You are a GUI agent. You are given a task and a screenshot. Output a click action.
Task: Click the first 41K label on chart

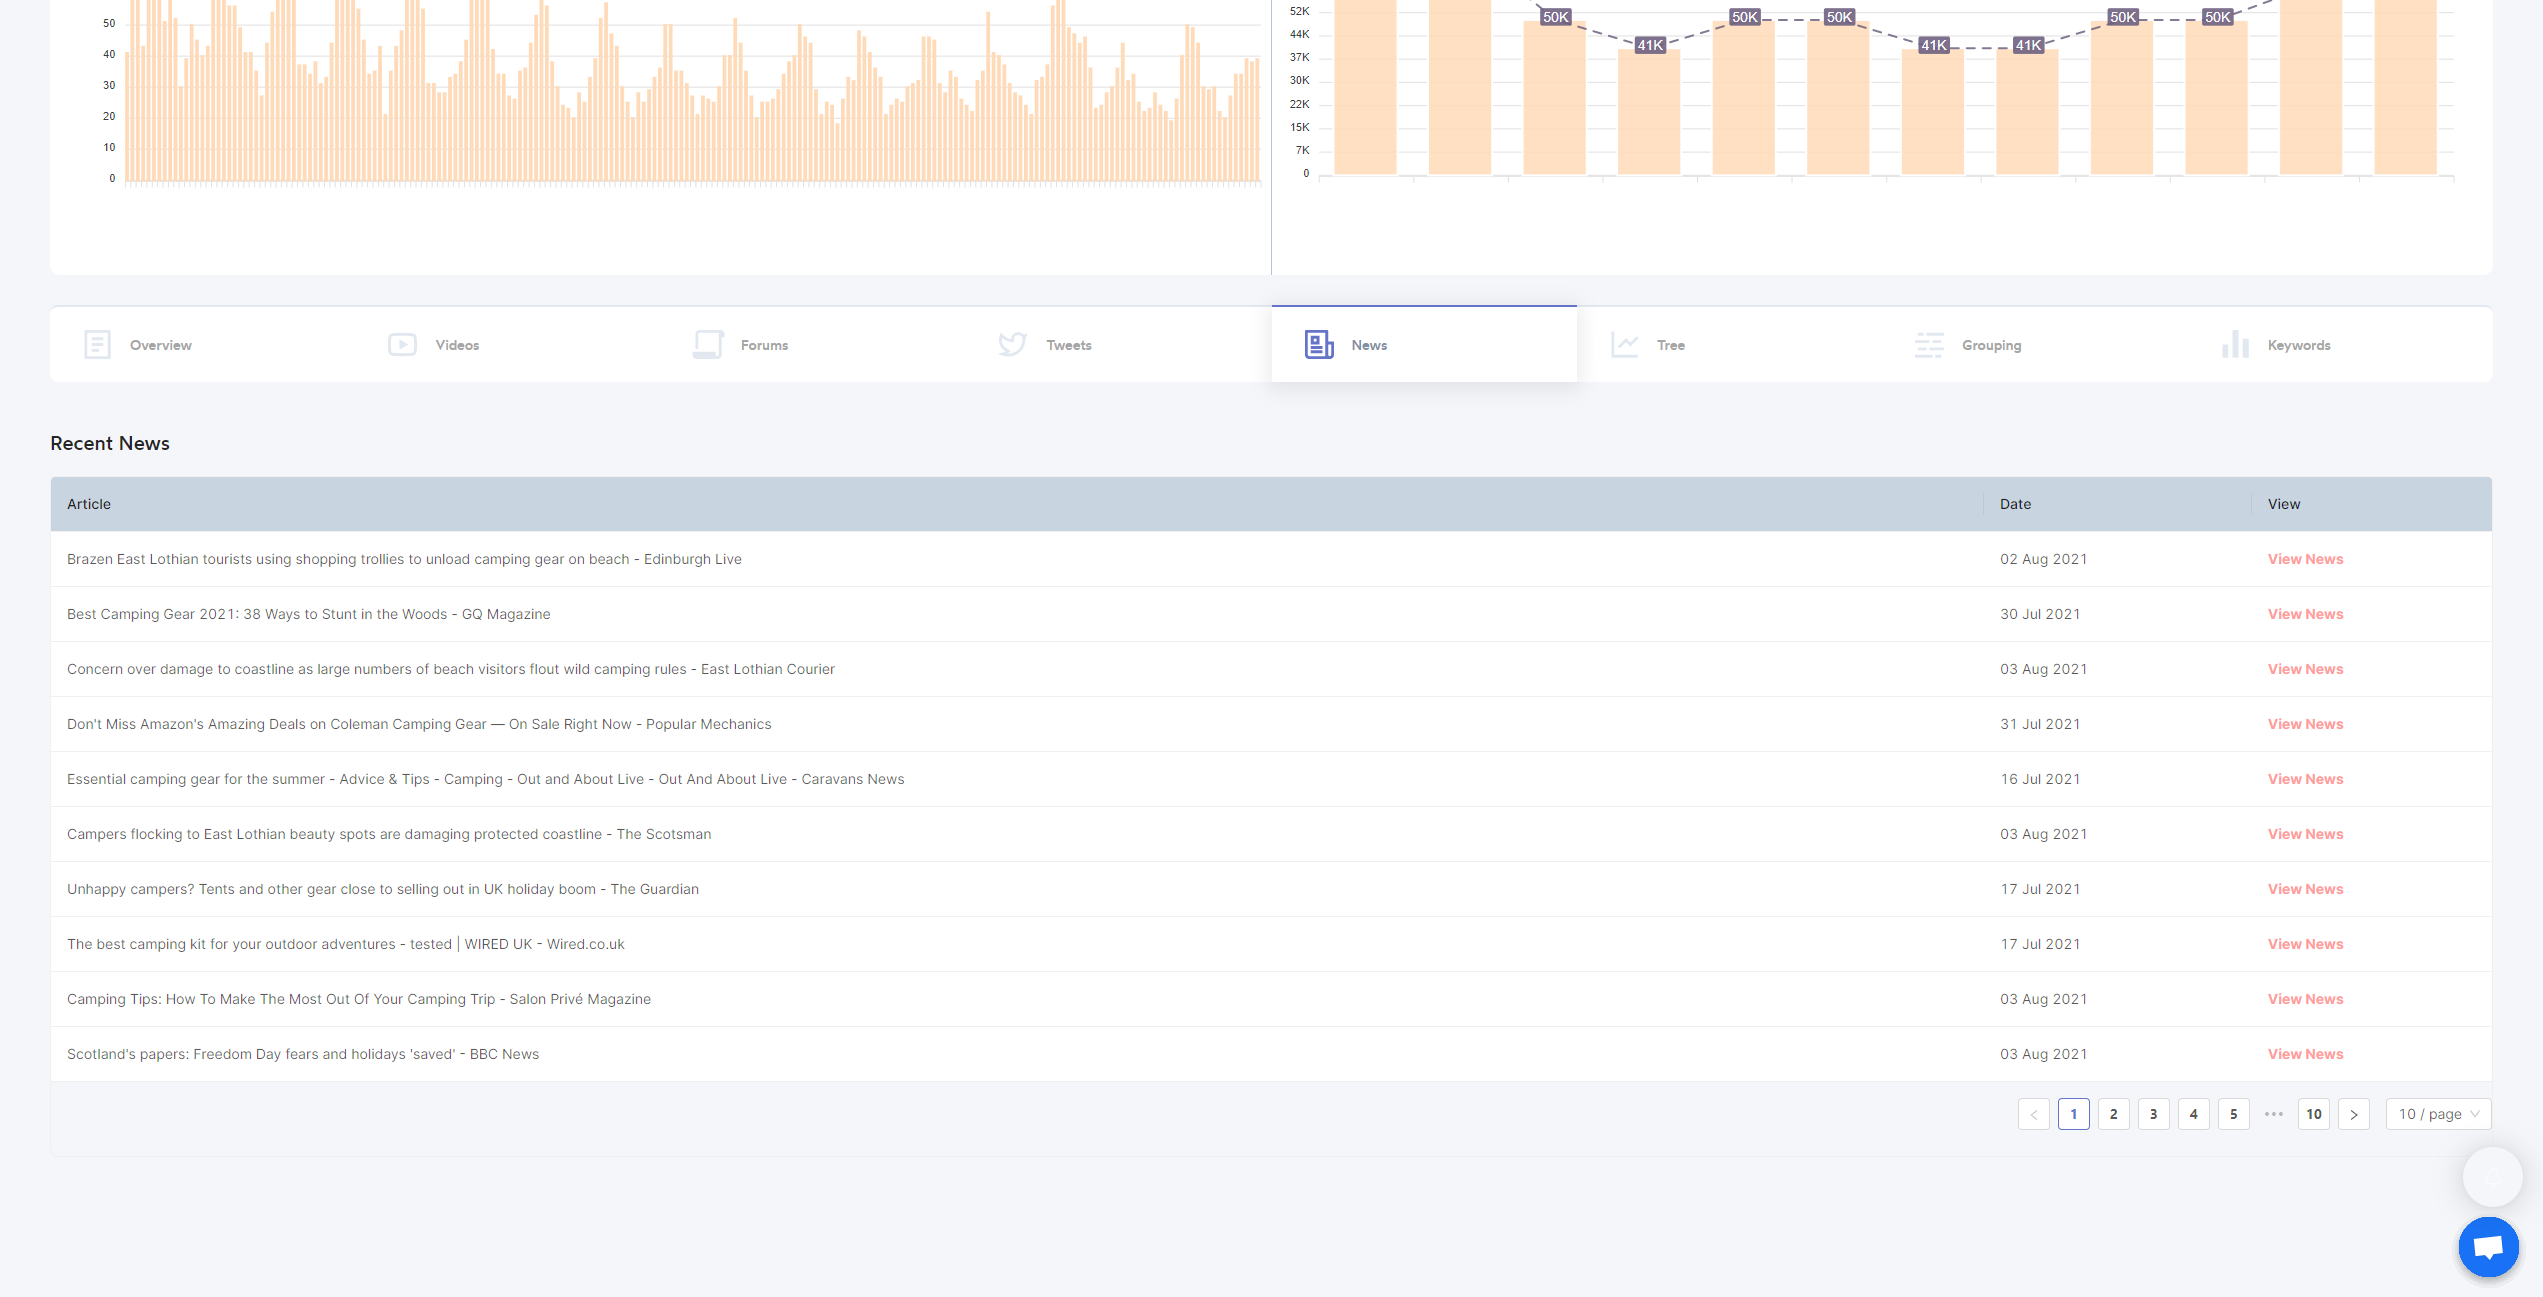pos(1649,45)
